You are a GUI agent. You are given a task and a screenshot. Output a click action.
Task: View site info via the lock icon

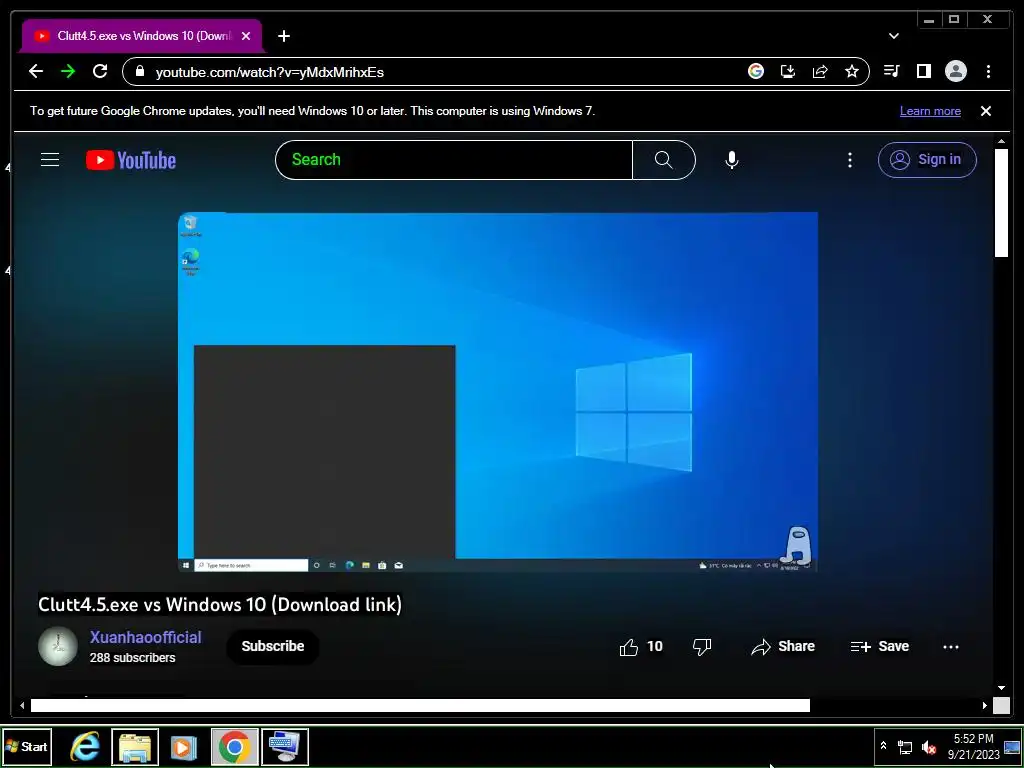(x=140, y=71)
